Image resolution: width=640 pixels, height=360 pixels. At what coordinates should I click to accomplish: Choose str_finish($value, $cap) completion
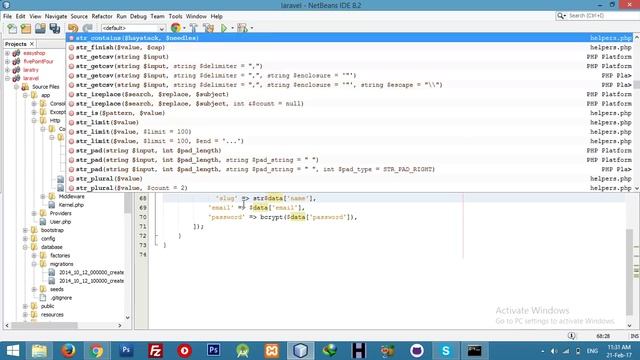click(x=350, y=47)
